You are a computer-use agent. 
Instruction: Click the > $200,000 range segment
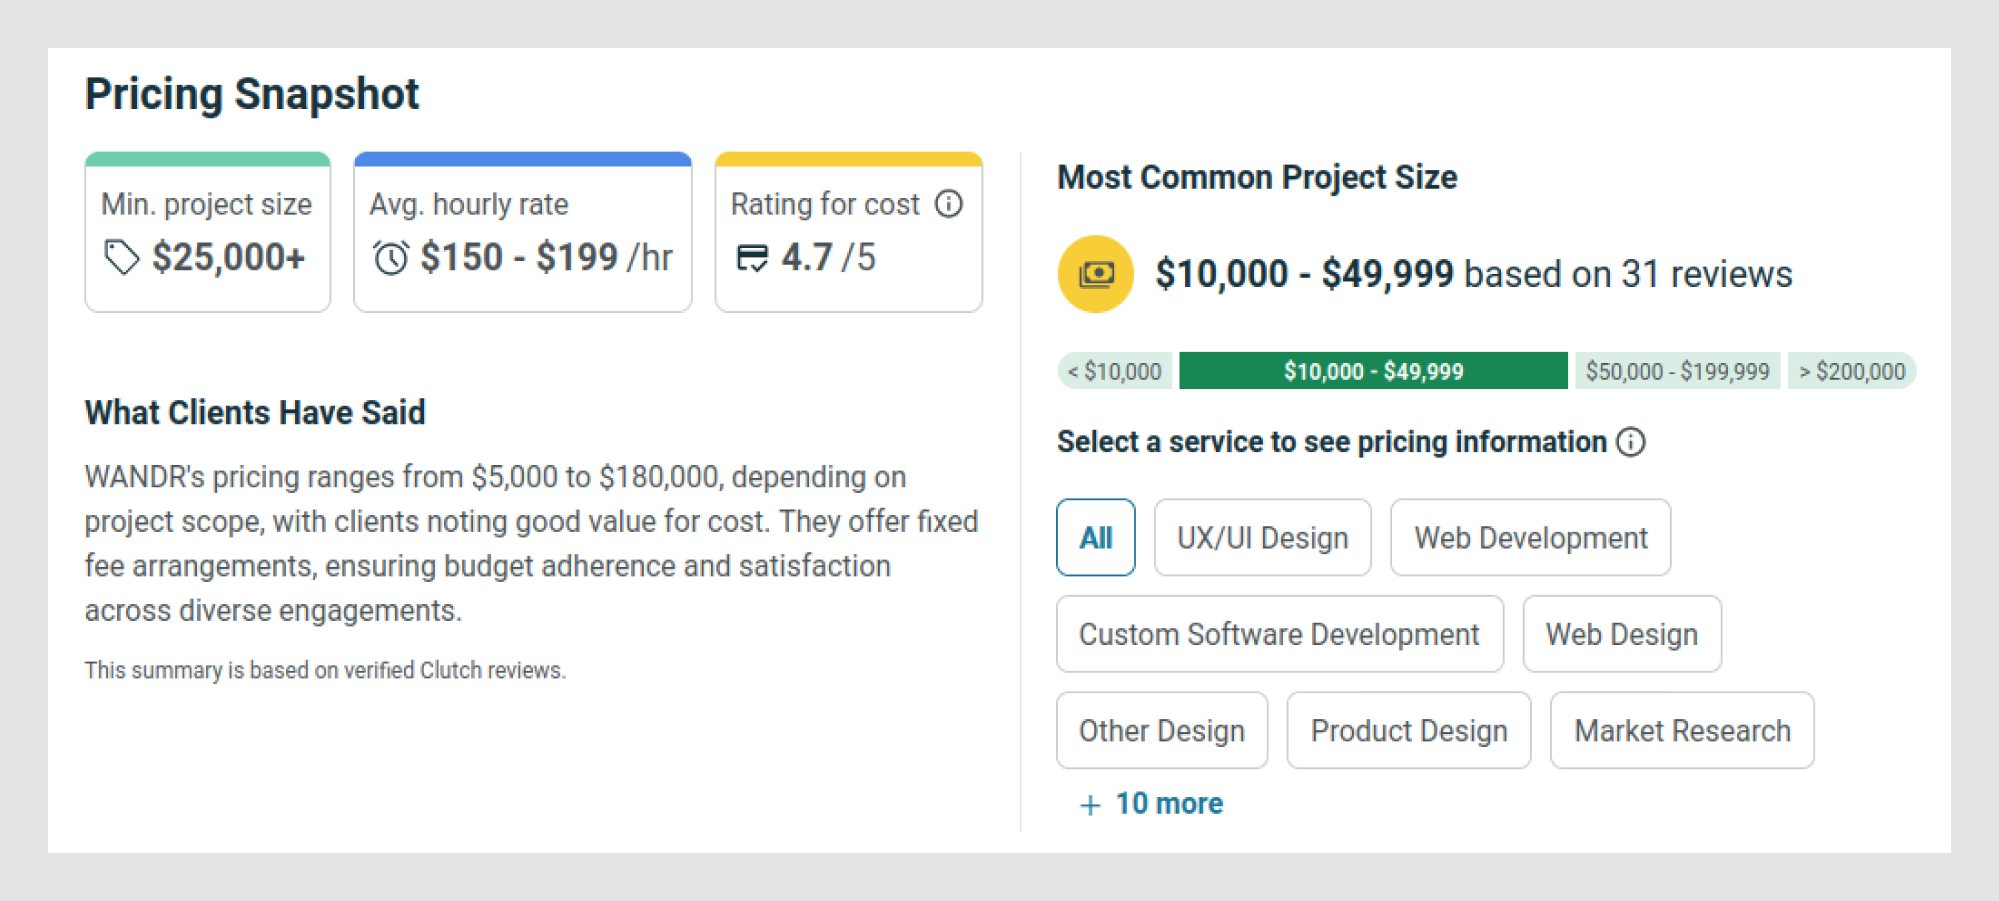tap(1851, 371)
